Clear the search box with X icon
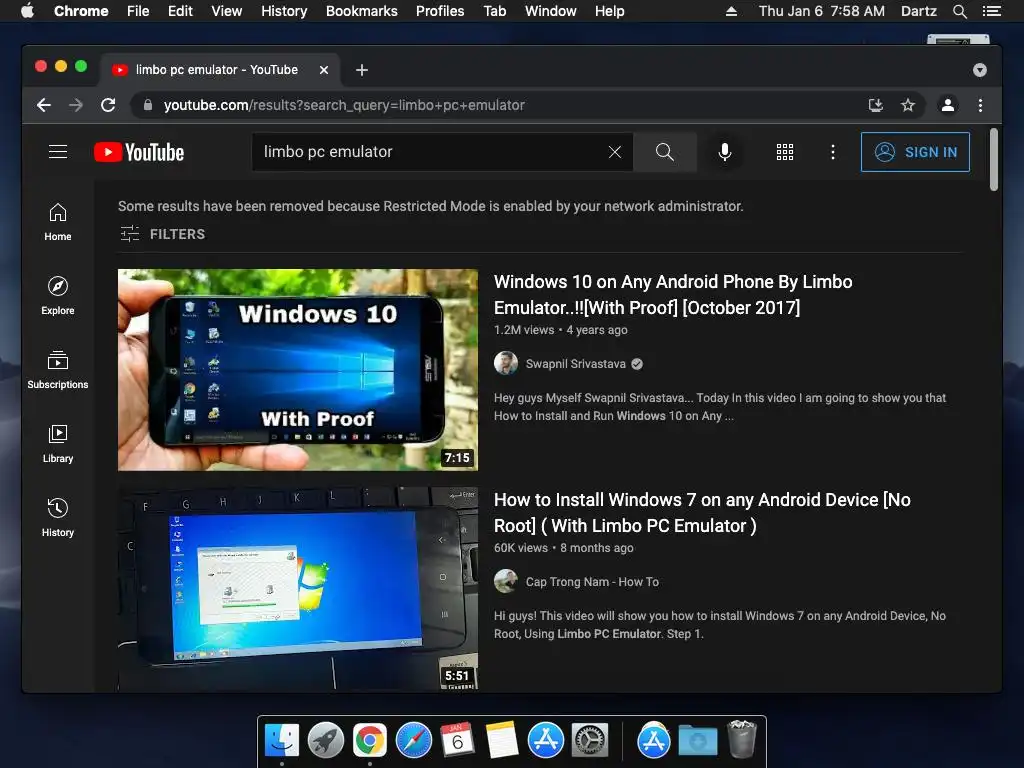Viewport: 1024px width, 768px height. 615,152
